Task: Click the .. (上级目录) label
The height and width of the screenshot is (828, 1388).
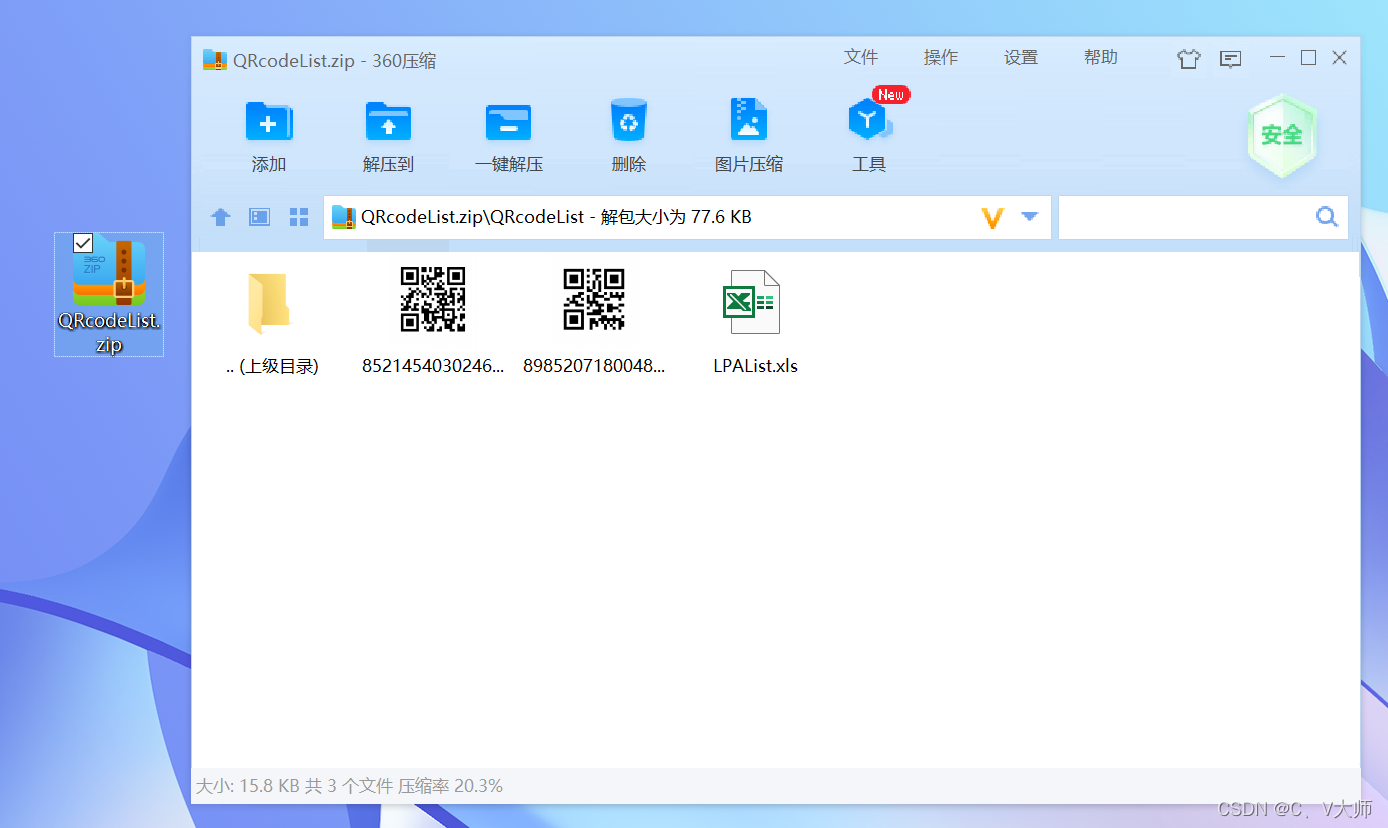Action: click(x=272, y=366)
